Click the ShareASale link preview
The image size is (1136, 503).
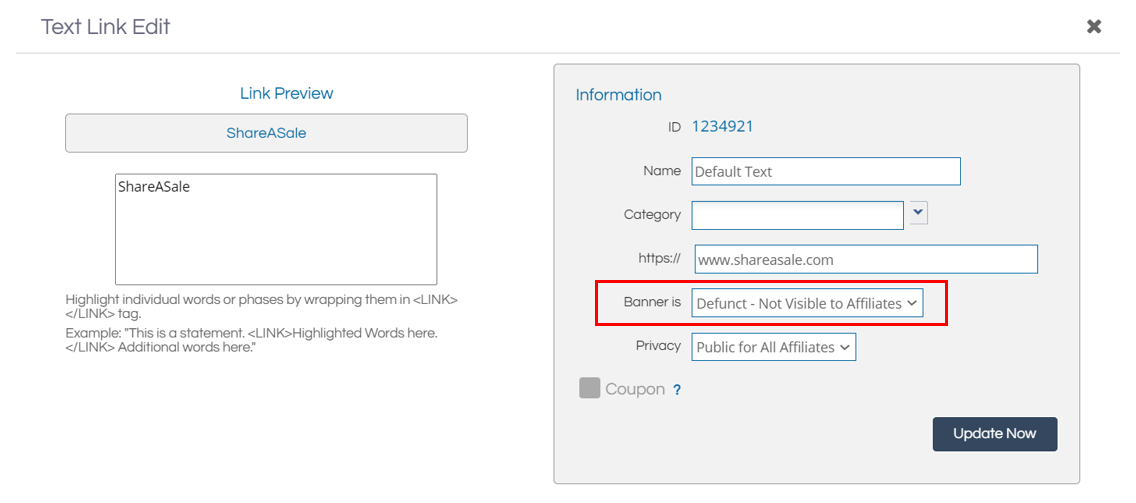coord(266,133)
